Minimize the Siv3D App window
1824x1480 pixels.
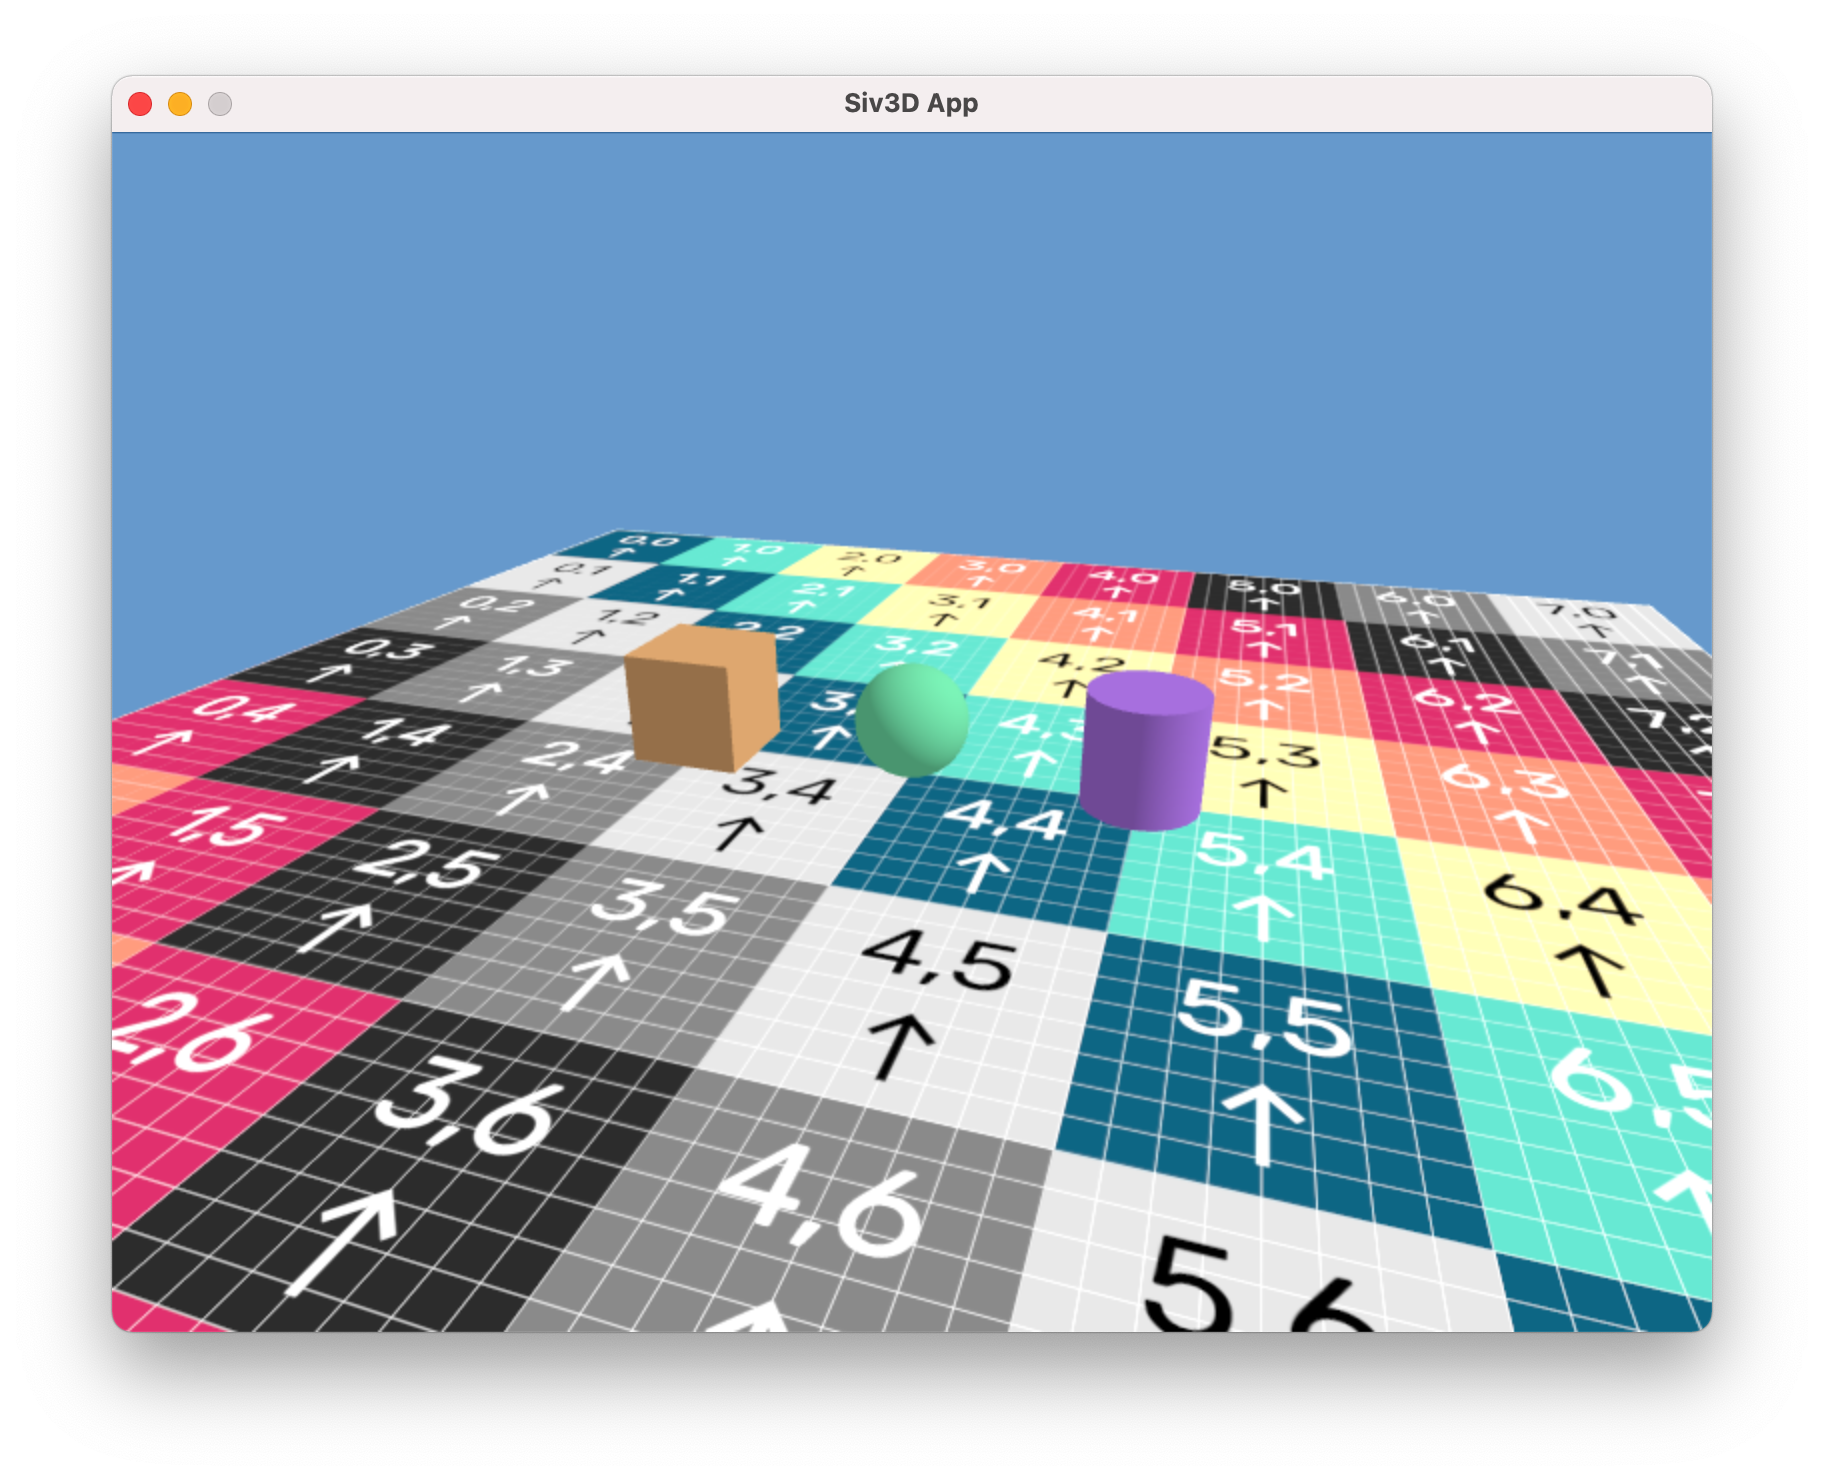[x=180, y=104]
